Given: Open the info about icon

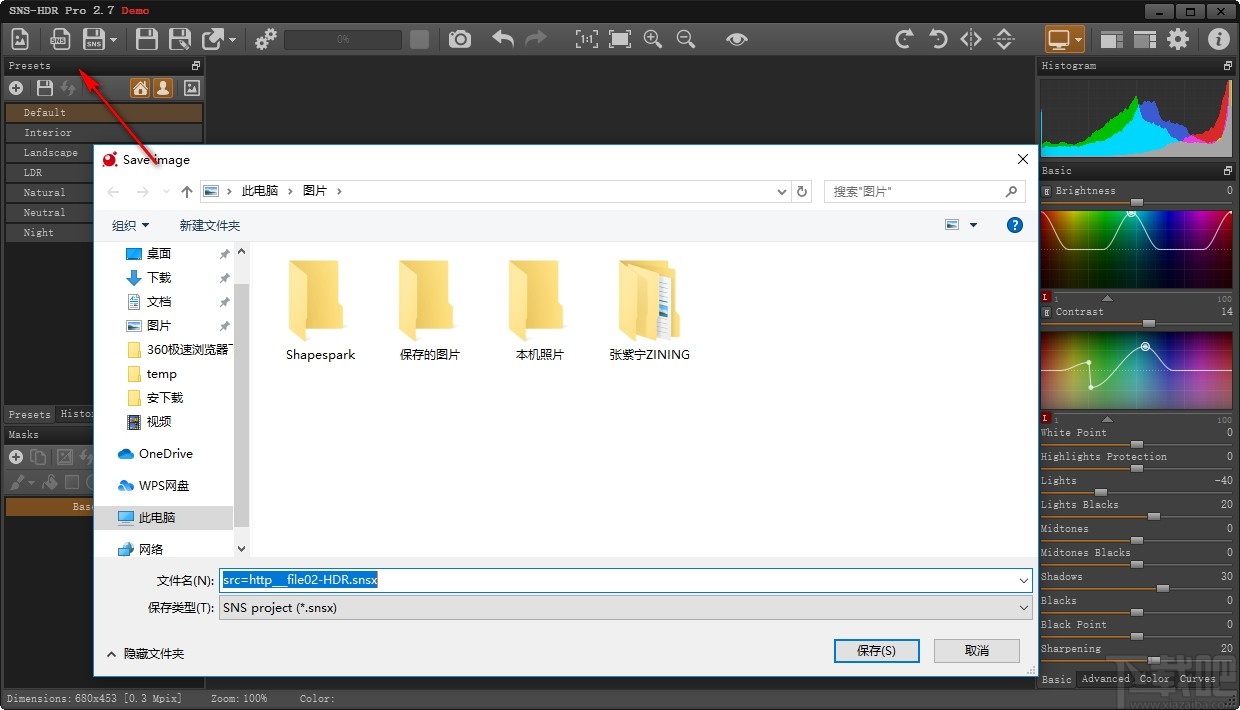Looking at the screenshot, I should click(x=1218, y=39).
